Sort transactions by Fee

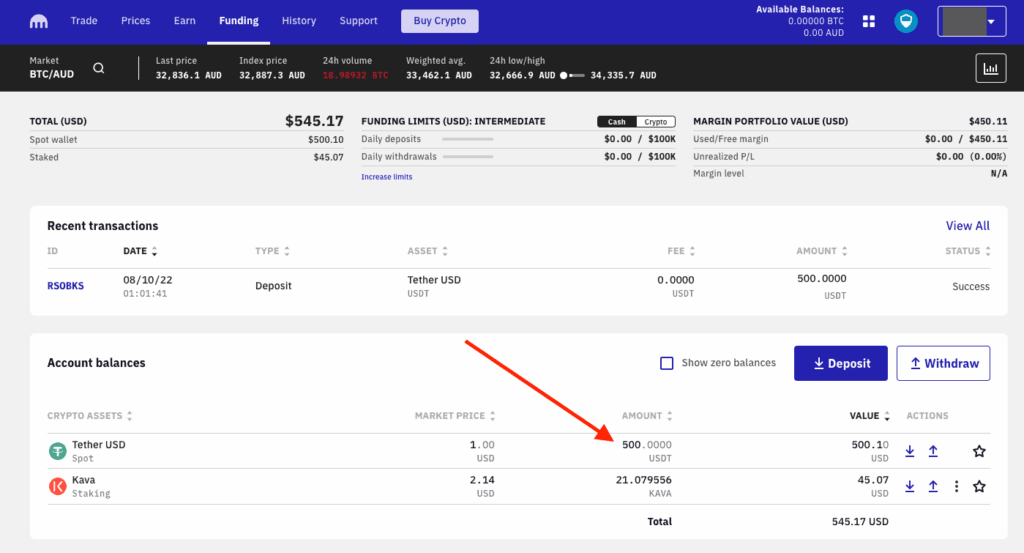coord(681,251)
